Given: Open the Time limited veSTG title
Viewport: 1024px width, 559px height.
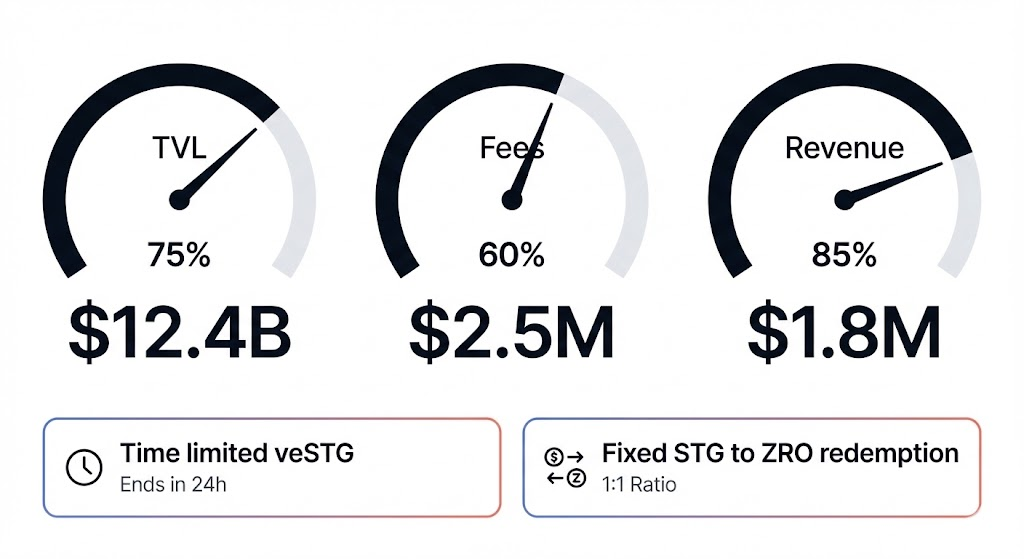Looking at the screenshot, I should [x=237, y=453].
